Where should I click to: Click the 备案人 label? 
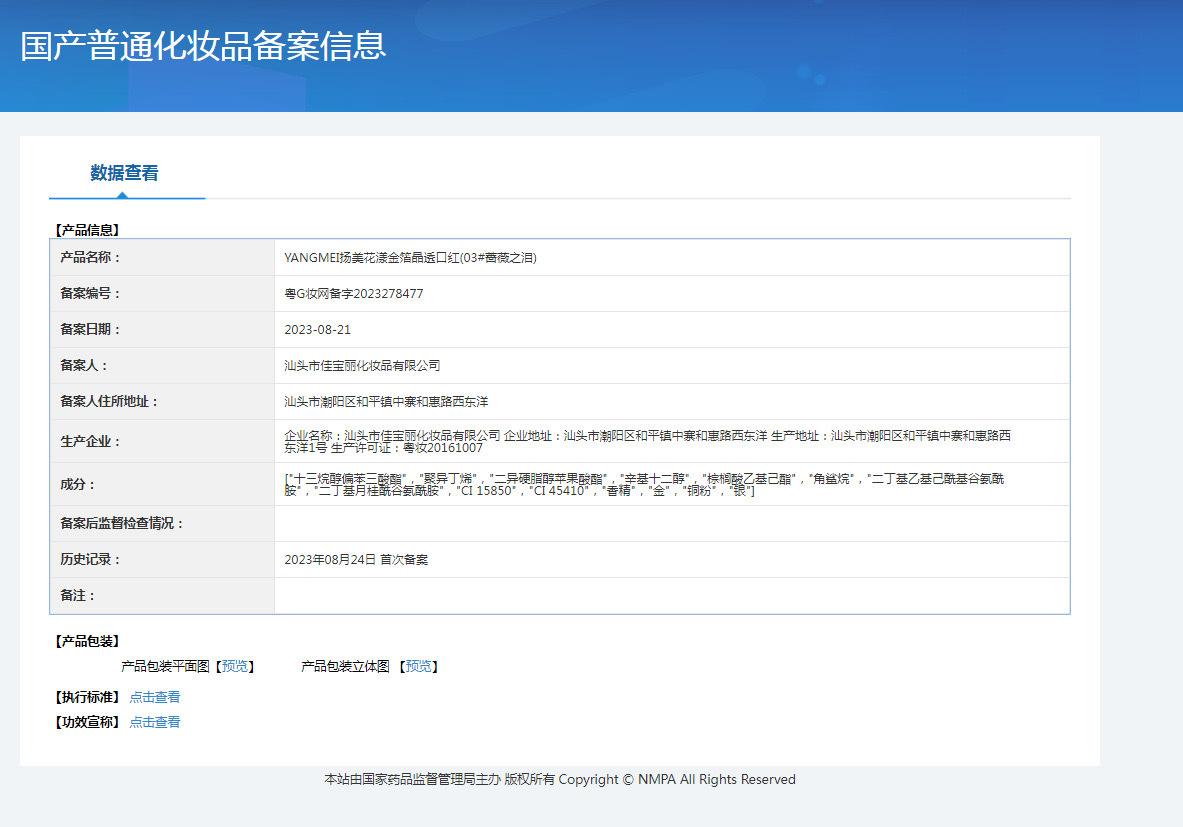click(x=84, y=365)
